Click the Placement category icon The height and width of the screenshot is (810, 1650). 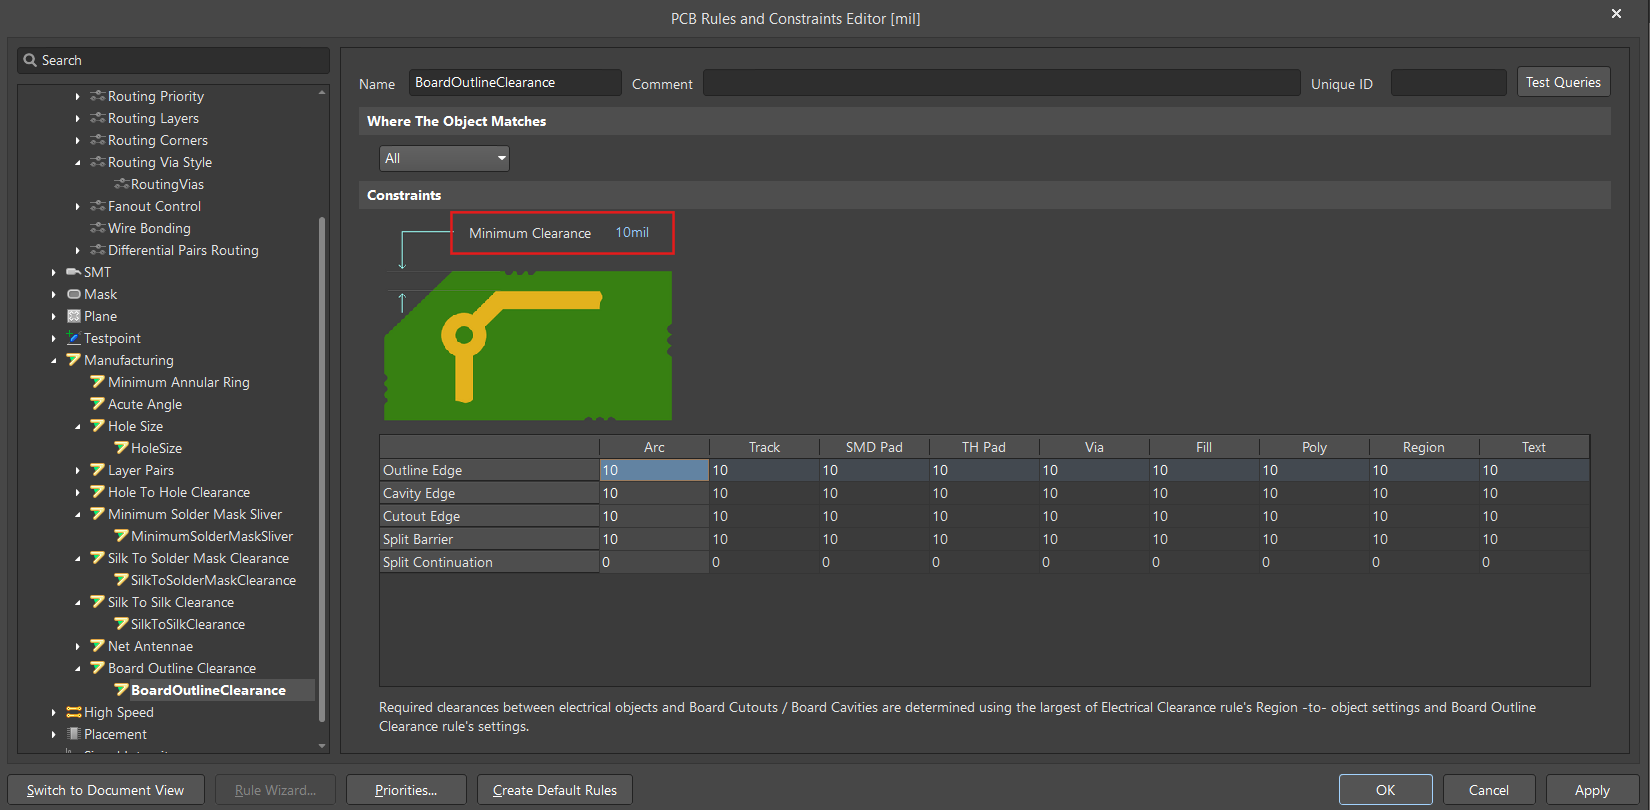(x=73, y=734)
